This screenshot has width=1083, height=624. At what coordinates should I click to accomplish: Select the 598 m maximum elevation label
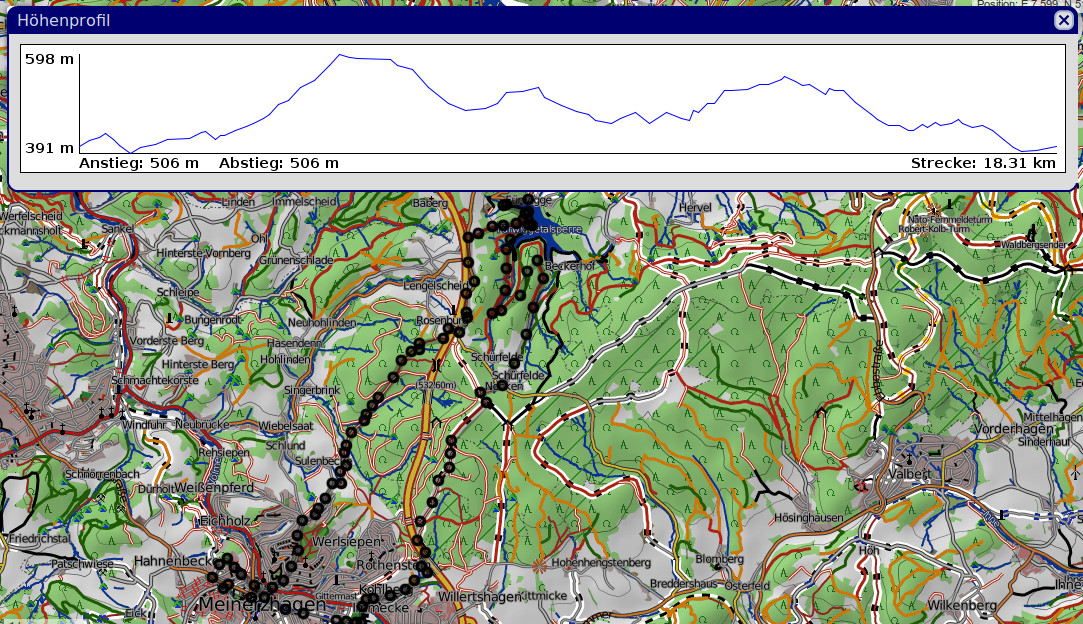(50, 59)
